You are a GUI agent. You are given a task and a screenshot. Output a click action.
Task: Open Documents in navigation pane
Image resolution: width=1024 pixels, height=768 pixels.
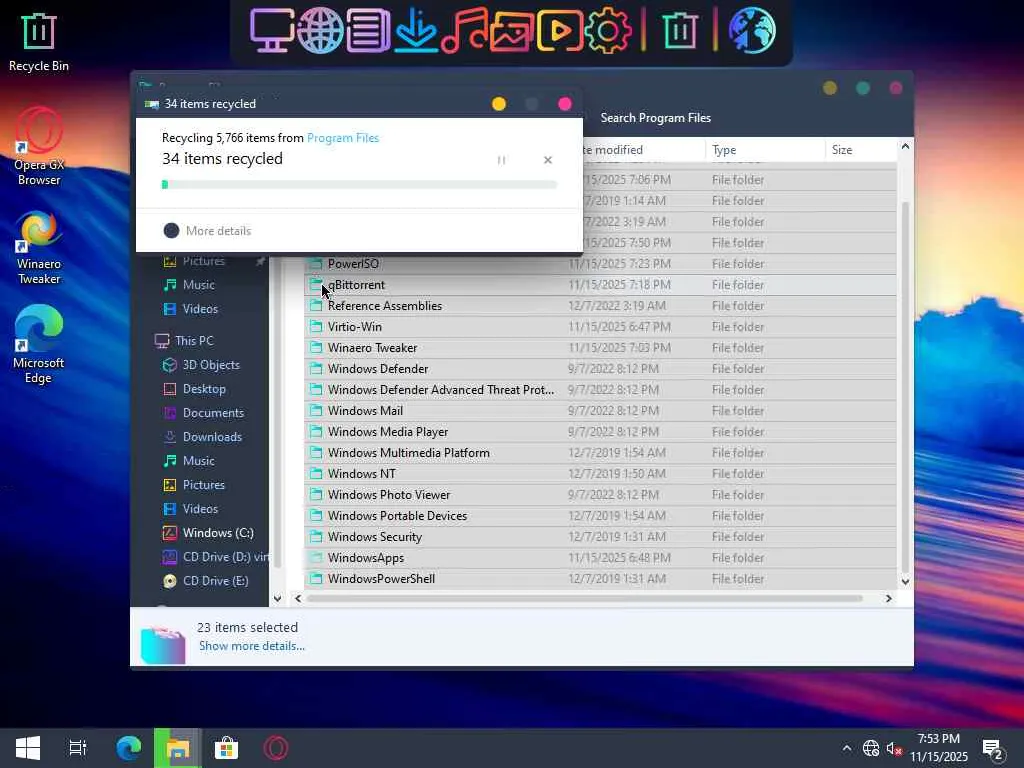pyautogui.click(x=203, y=413)
